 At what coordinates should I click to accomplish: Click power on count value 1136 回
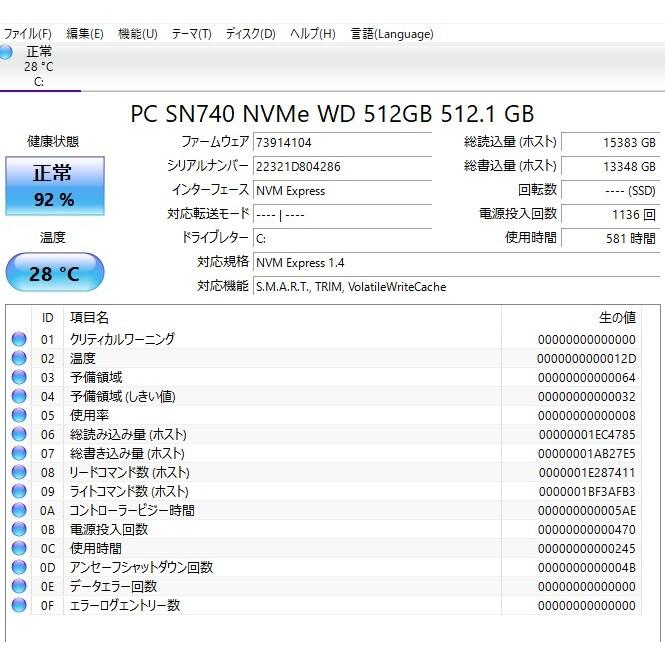[x=611, y=215]
